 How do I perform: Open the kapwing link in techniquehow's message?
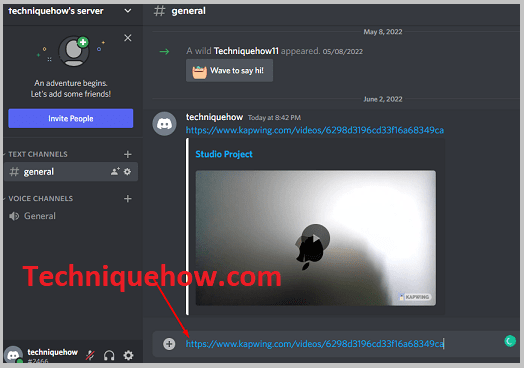coord(314,130)
